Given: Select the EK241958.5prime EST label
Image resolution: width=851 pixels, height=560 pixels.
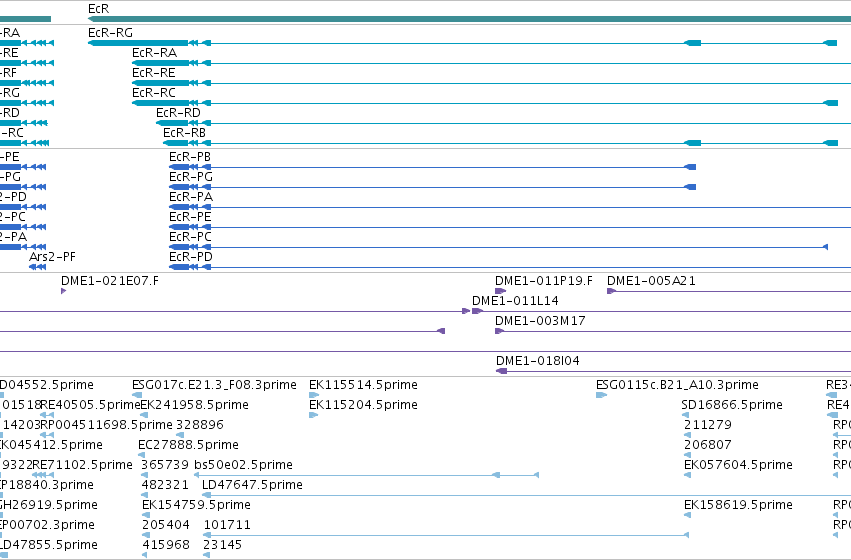Looking at the screenshot, I should (x=194, y=405).
